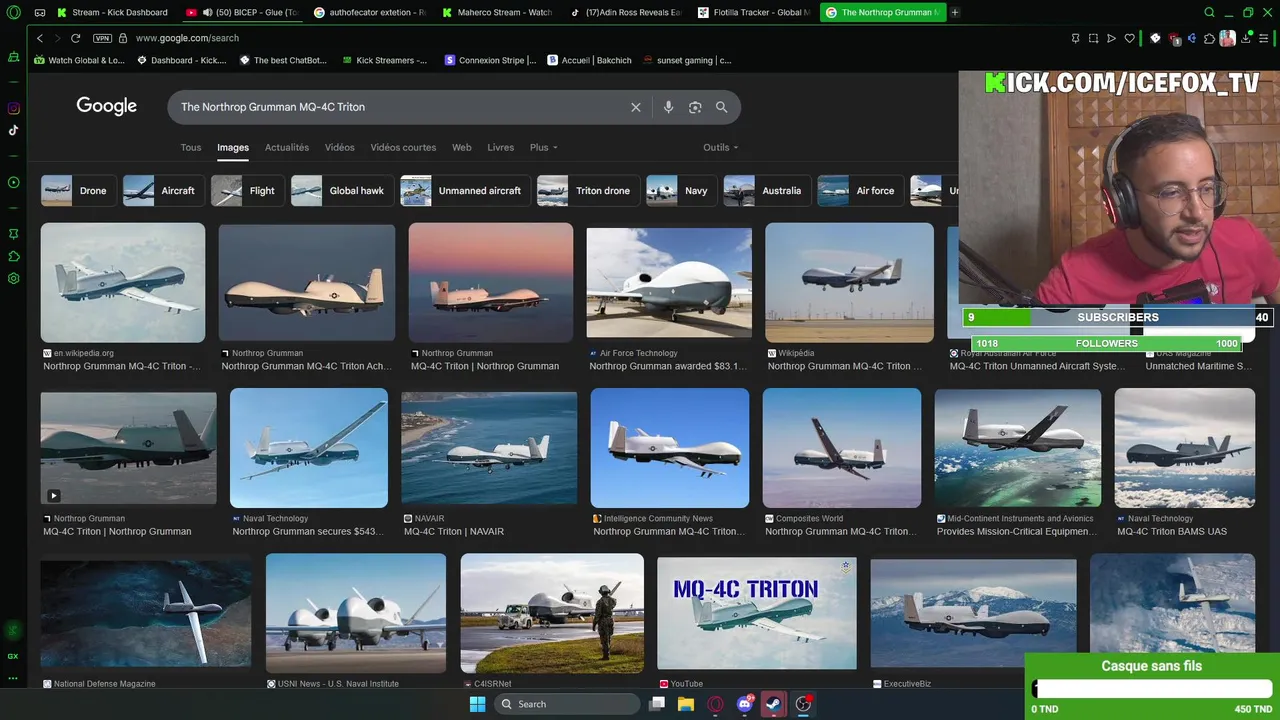This screenshot has width=1280, height=720.
Task: Switch to Maherco Stream browser tab
Action: point(497,12)
